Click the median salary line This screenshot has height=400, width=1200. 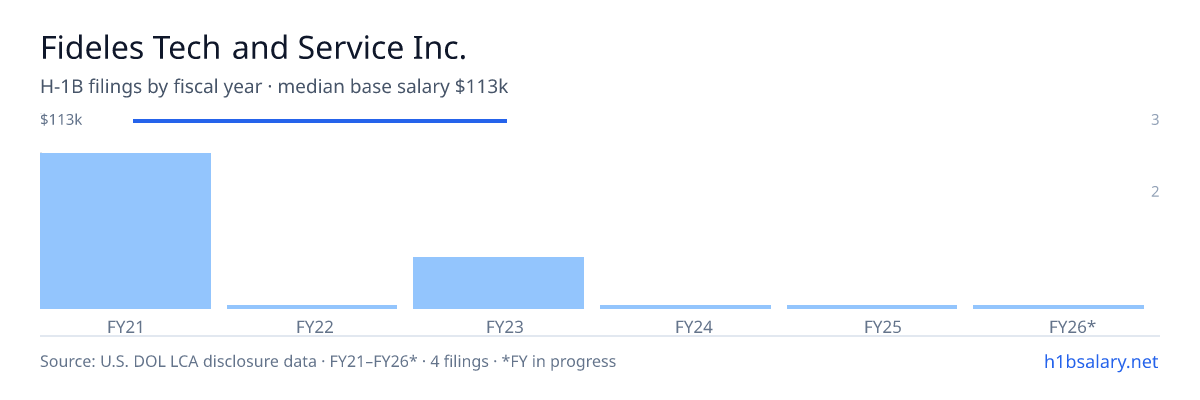coord(320,121)
